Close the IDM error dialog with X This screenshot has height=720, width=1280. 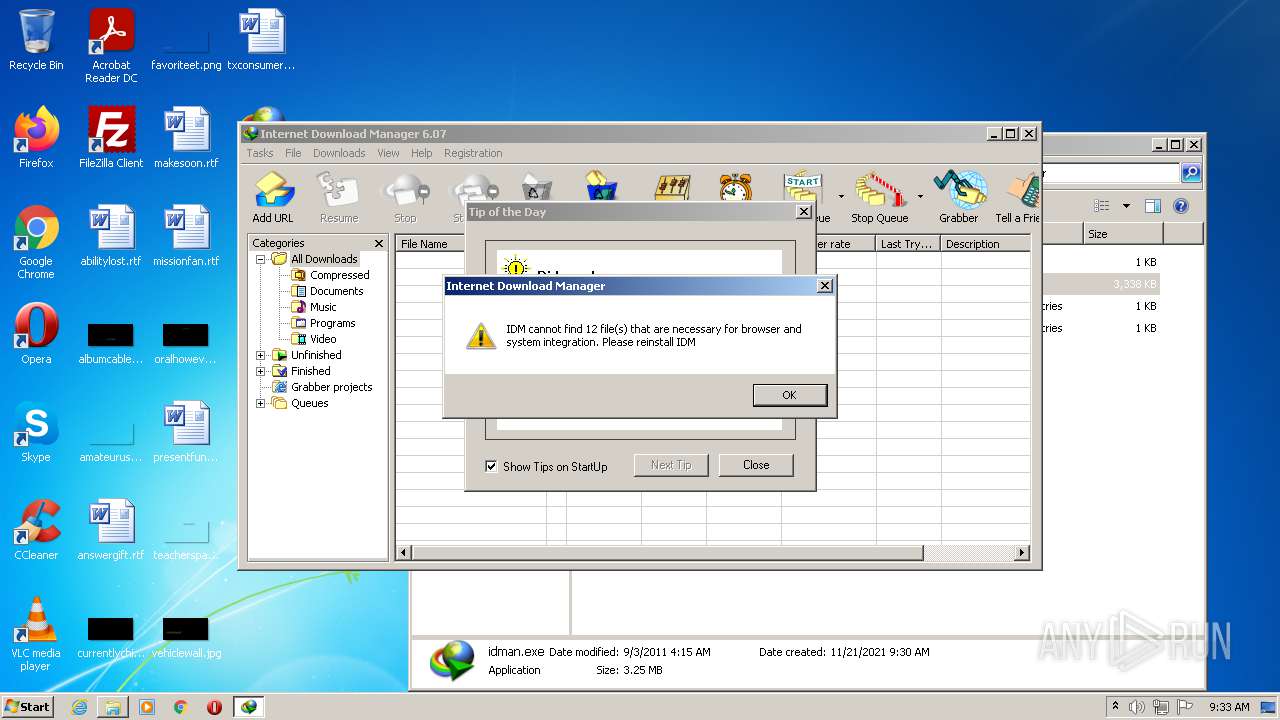point(824,286)
